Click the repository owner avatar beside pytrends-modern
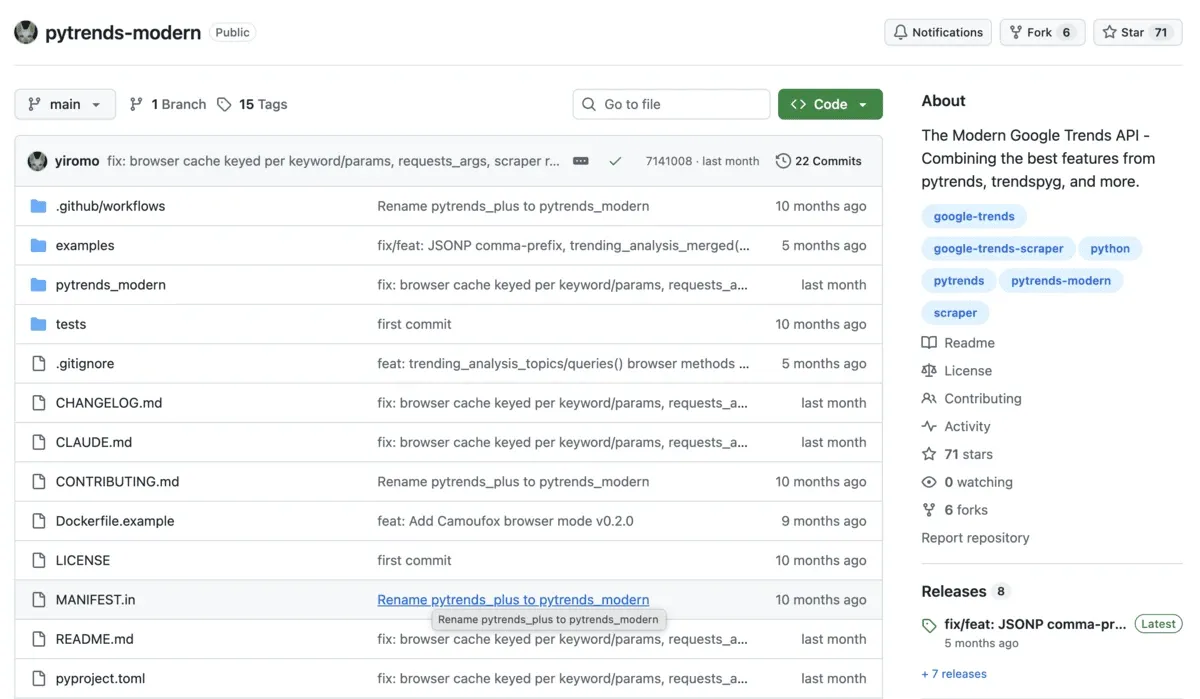1200x699 pixels. (x=26, y=32)
